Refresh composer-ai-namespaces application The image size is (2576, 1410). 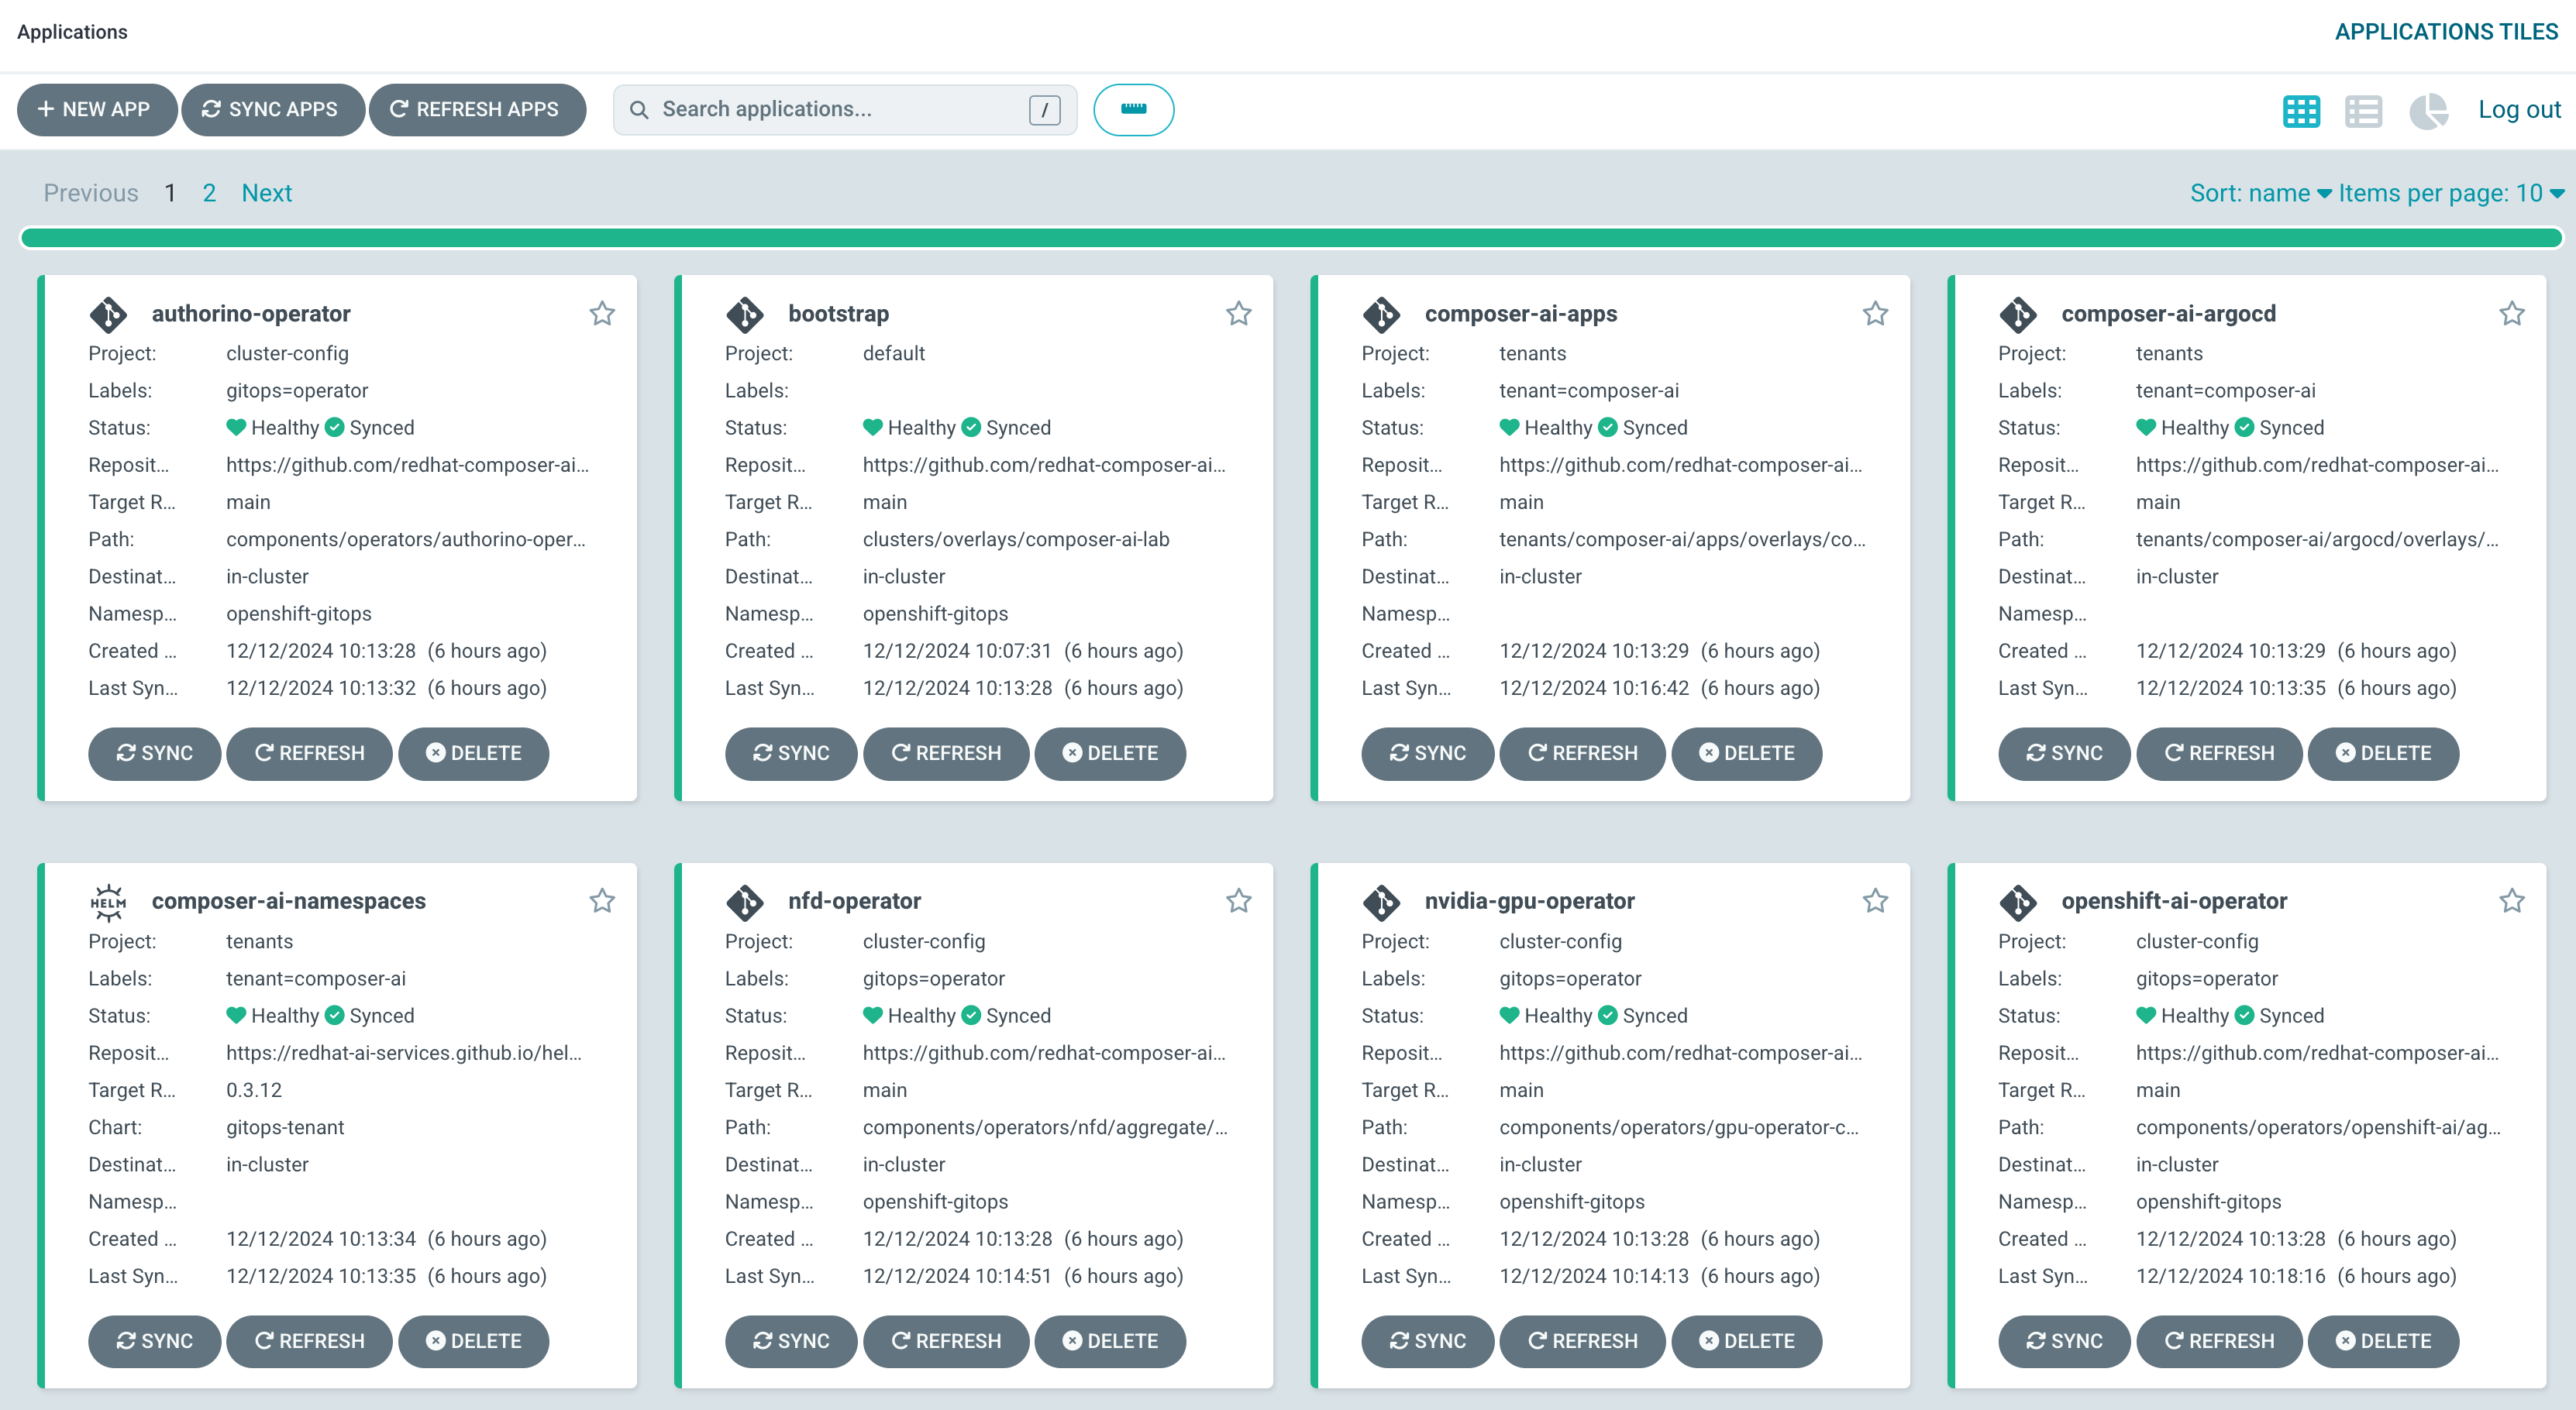(309, 1341)
